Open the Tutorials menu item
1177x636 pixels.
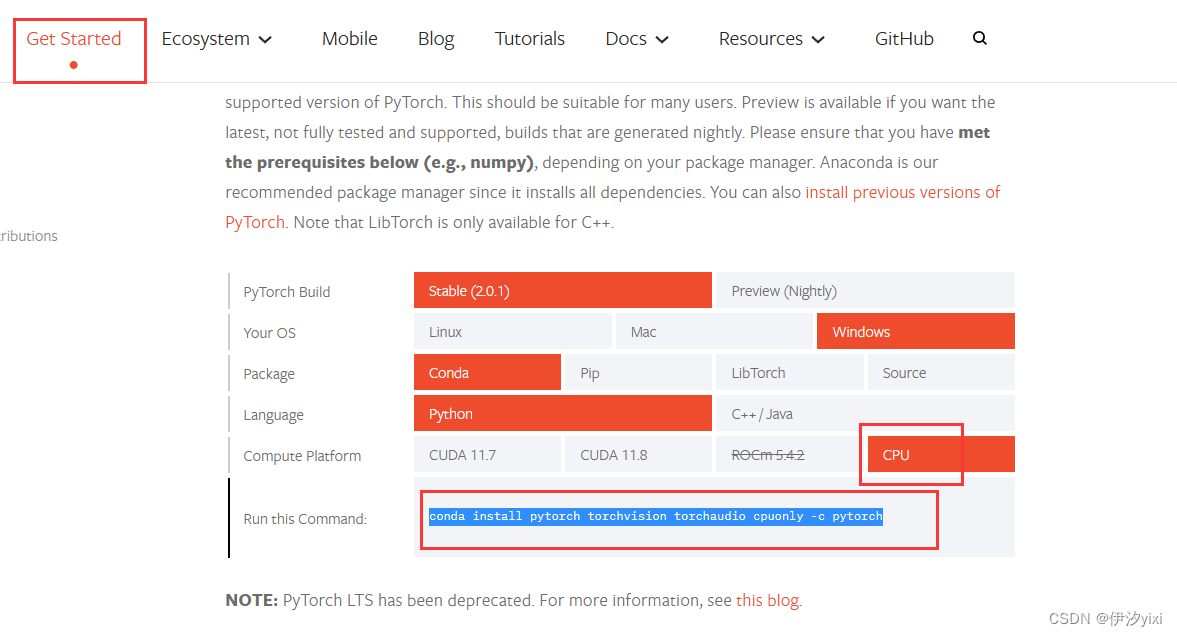coord(530,38)
